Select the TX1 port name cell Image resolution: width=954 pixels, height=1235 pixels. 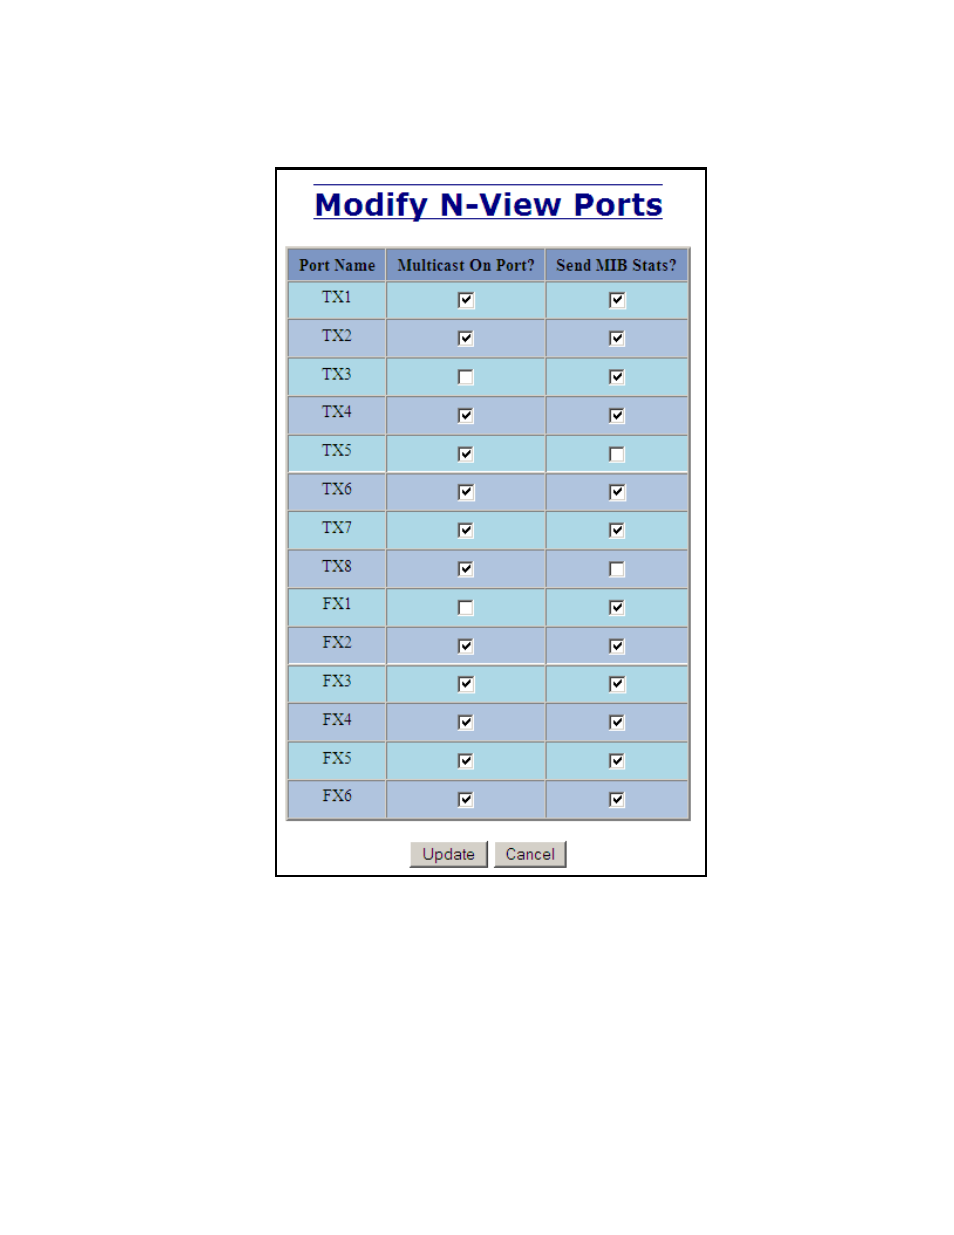point(337,300)
